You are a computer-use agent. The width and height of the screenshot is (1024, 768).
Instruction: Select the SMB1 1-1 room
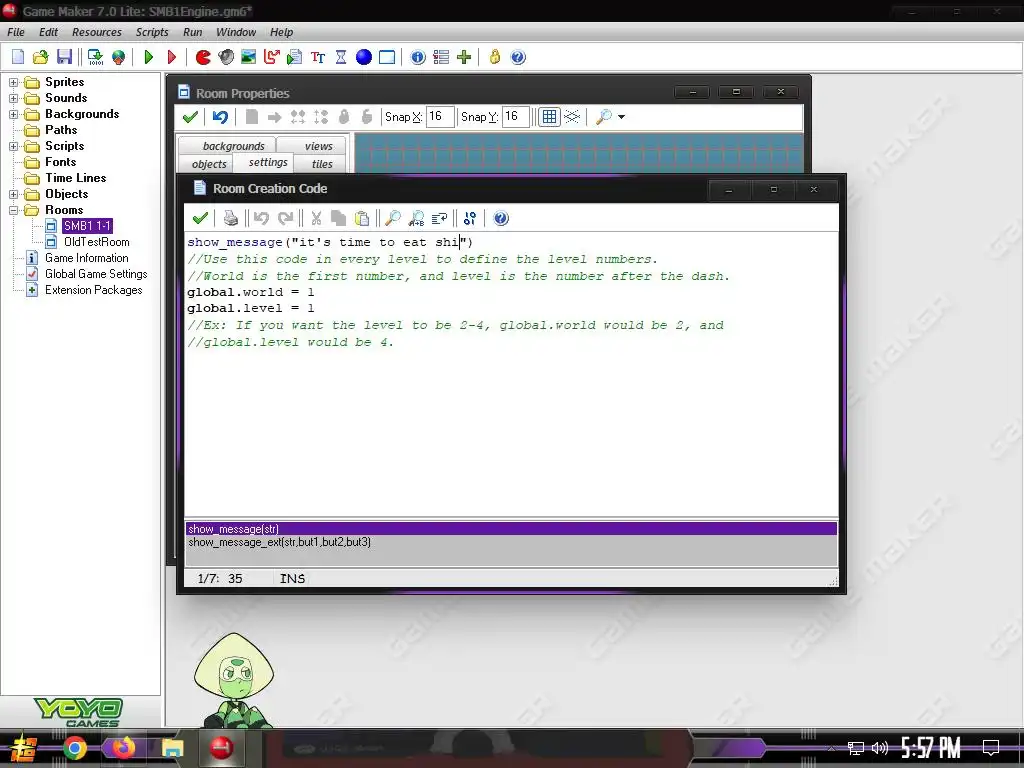pyautogui.click(x=88, y=226)
